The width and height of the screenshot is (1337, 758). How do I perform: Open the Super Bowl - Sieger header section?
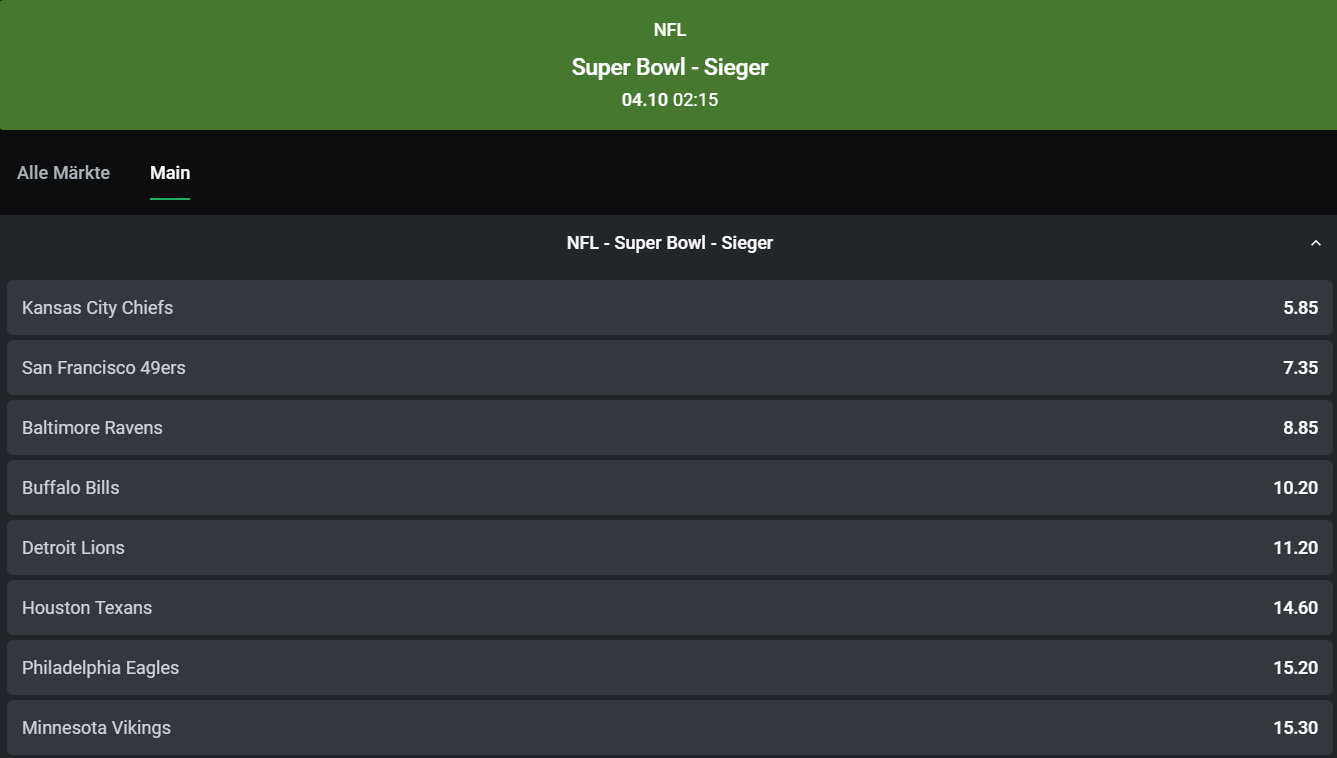point(669,242)
